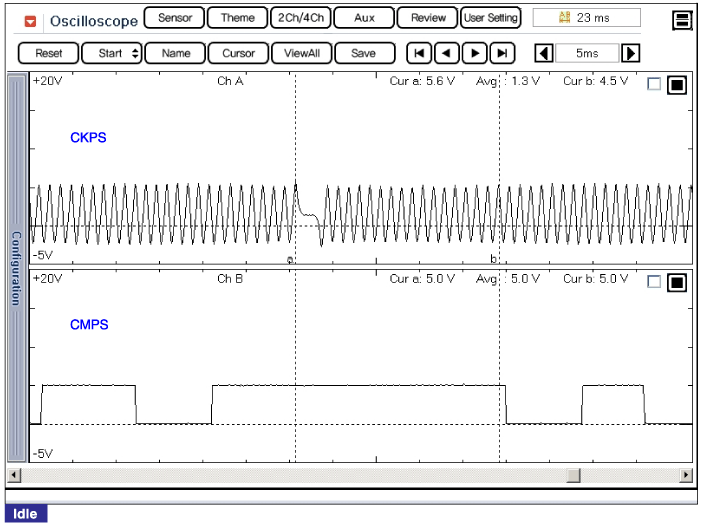Maximize the Ch A CKPS waveform pane

pos(676,85)
